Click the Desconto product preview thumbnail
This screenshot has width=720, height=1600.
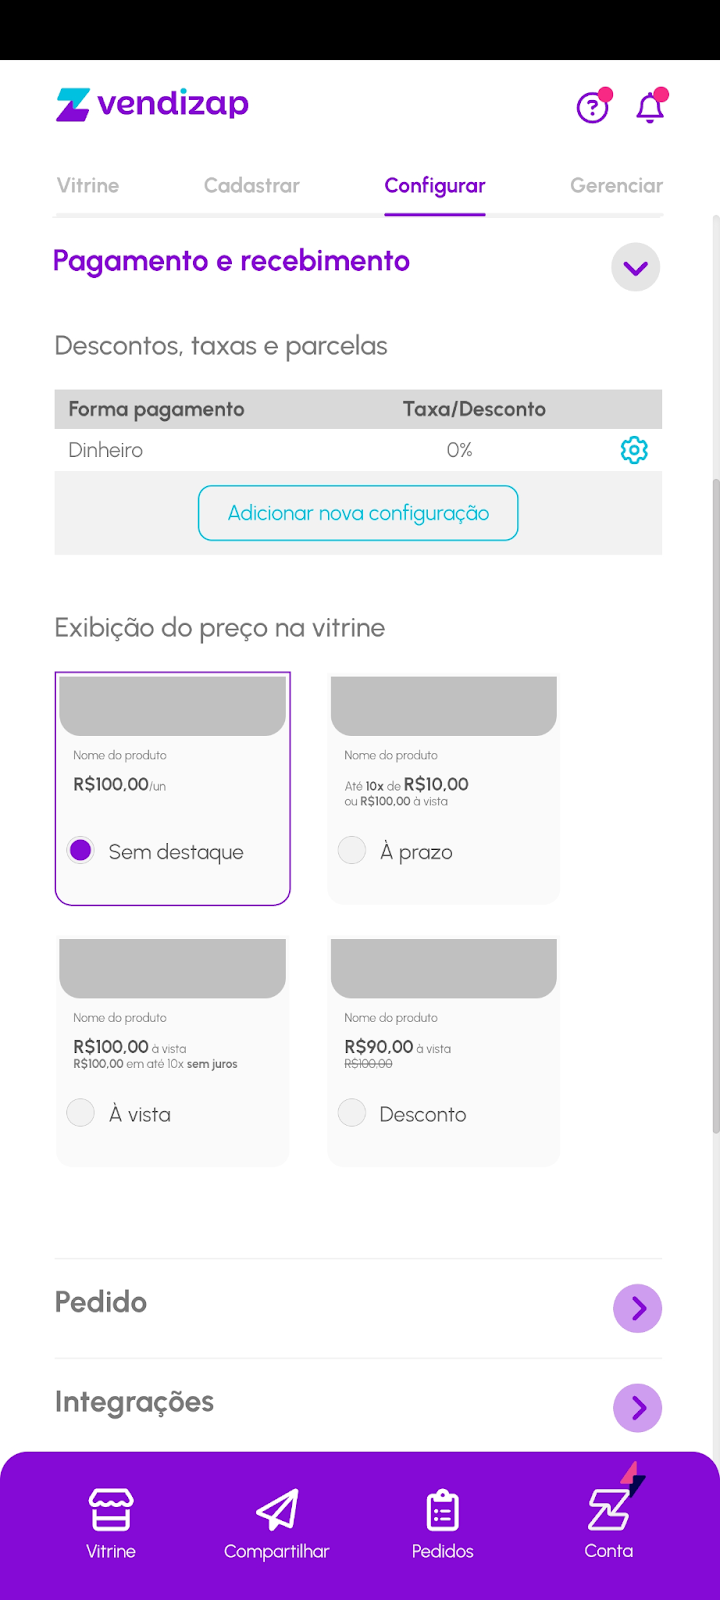pyautogui.click(x=443, y=968)
